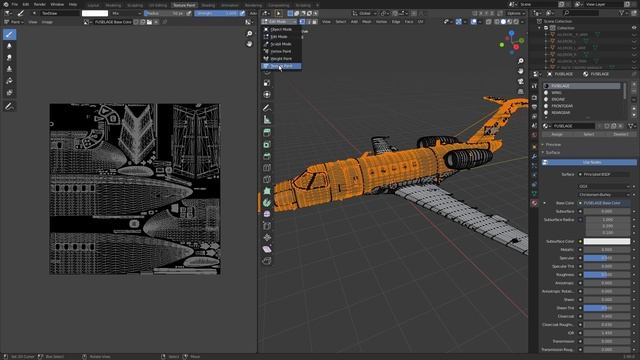
Task: Choose Object Mode from mode menu
Action: point(281,29)
